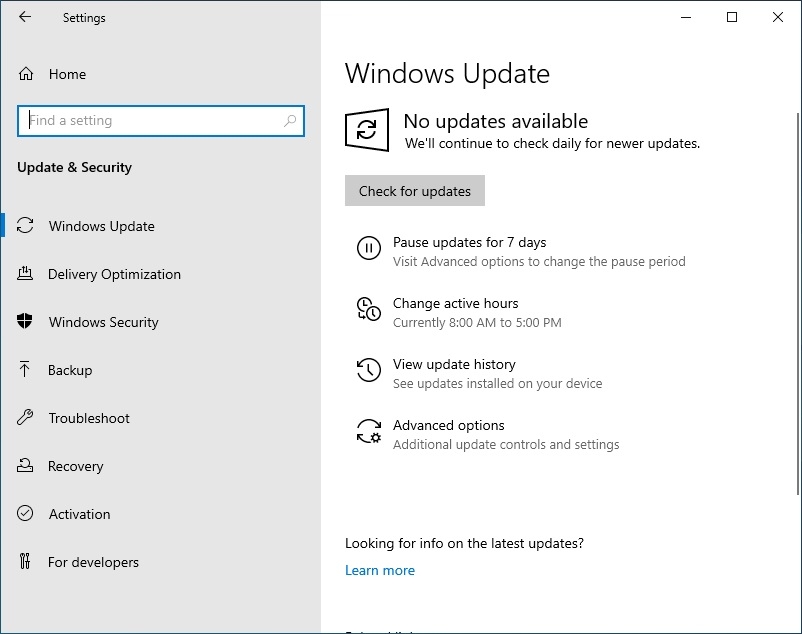
Task: Click the Backup icon in the sidebar
Action: click(26, 370)
